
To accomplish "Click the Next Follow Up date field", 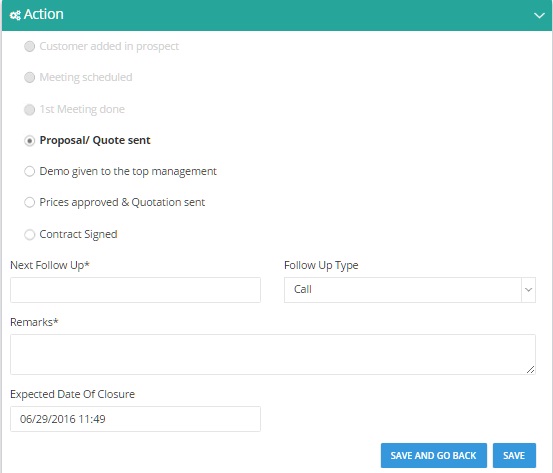I will tap(135, 290).
